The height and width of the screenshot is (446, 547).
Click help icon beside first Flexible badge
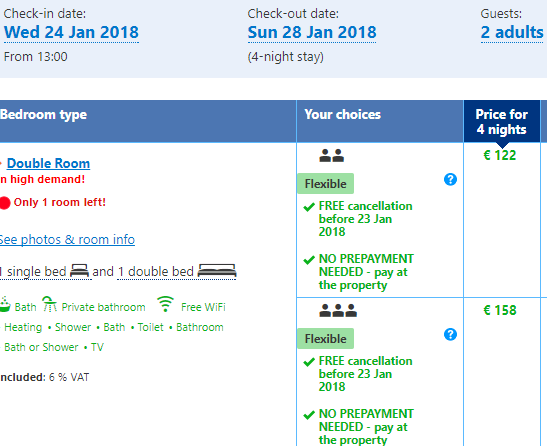click(450, 179)
